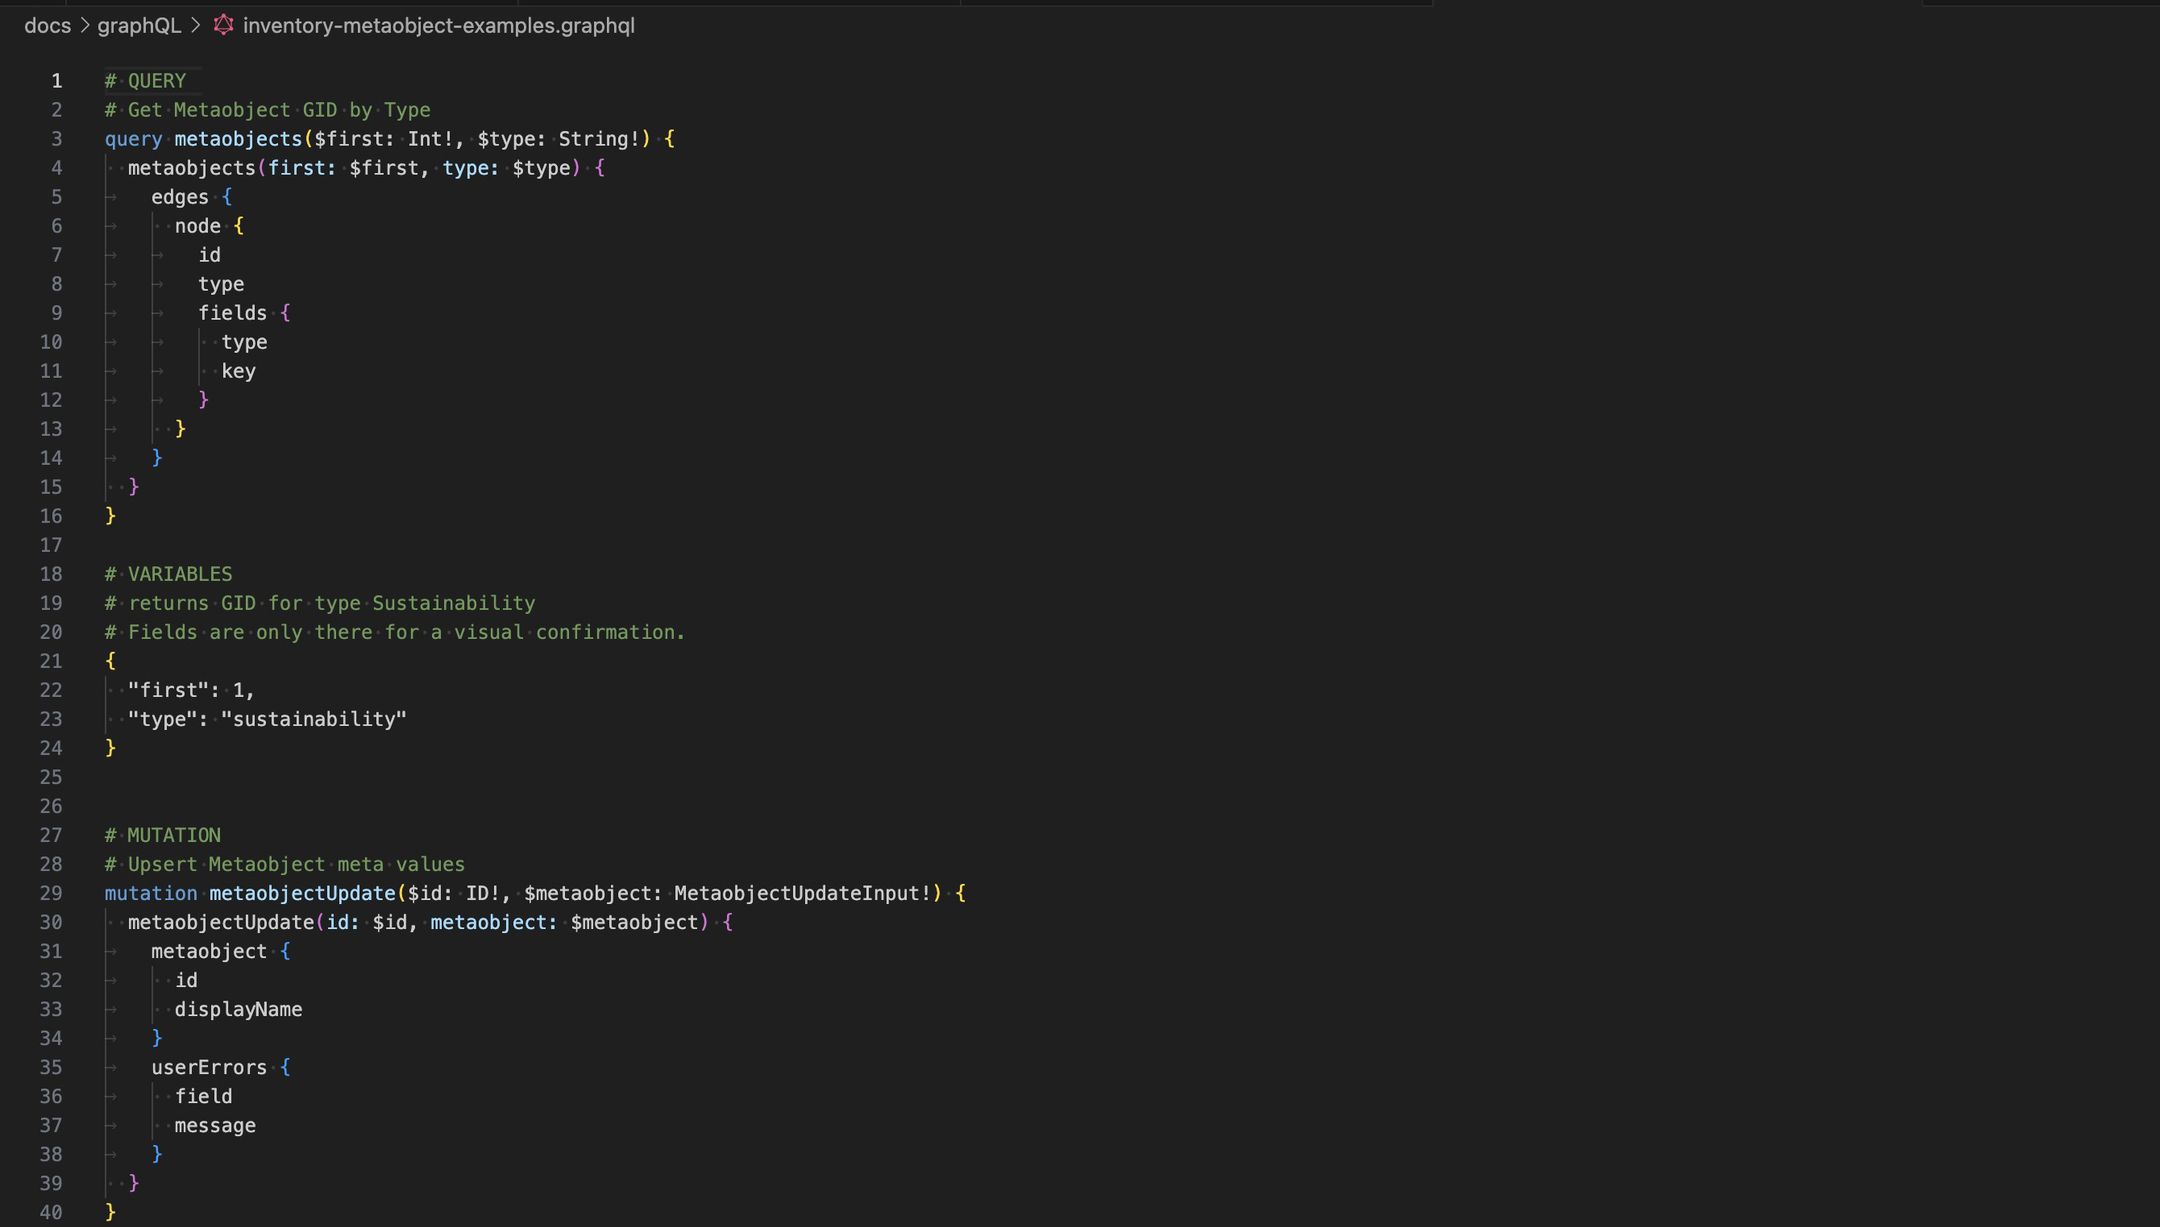Click the chevron after graphQL breadcrumb
This screenshot has width=2160, height=1227.
click(196, 26)
